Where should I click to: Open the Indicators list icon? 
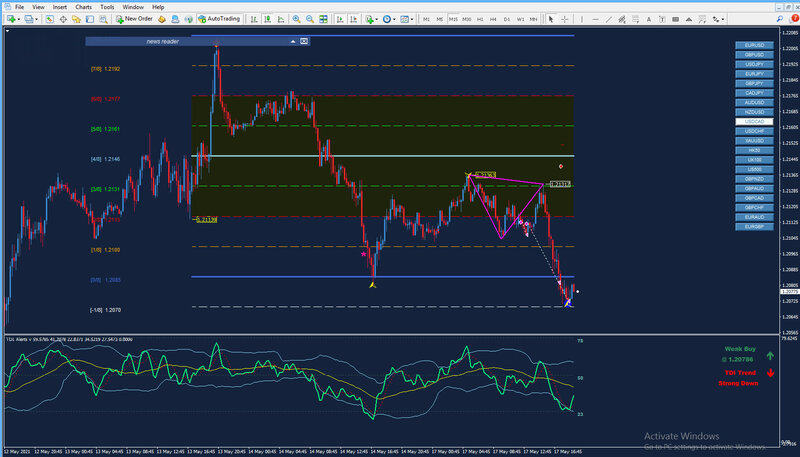click(368, 19)
